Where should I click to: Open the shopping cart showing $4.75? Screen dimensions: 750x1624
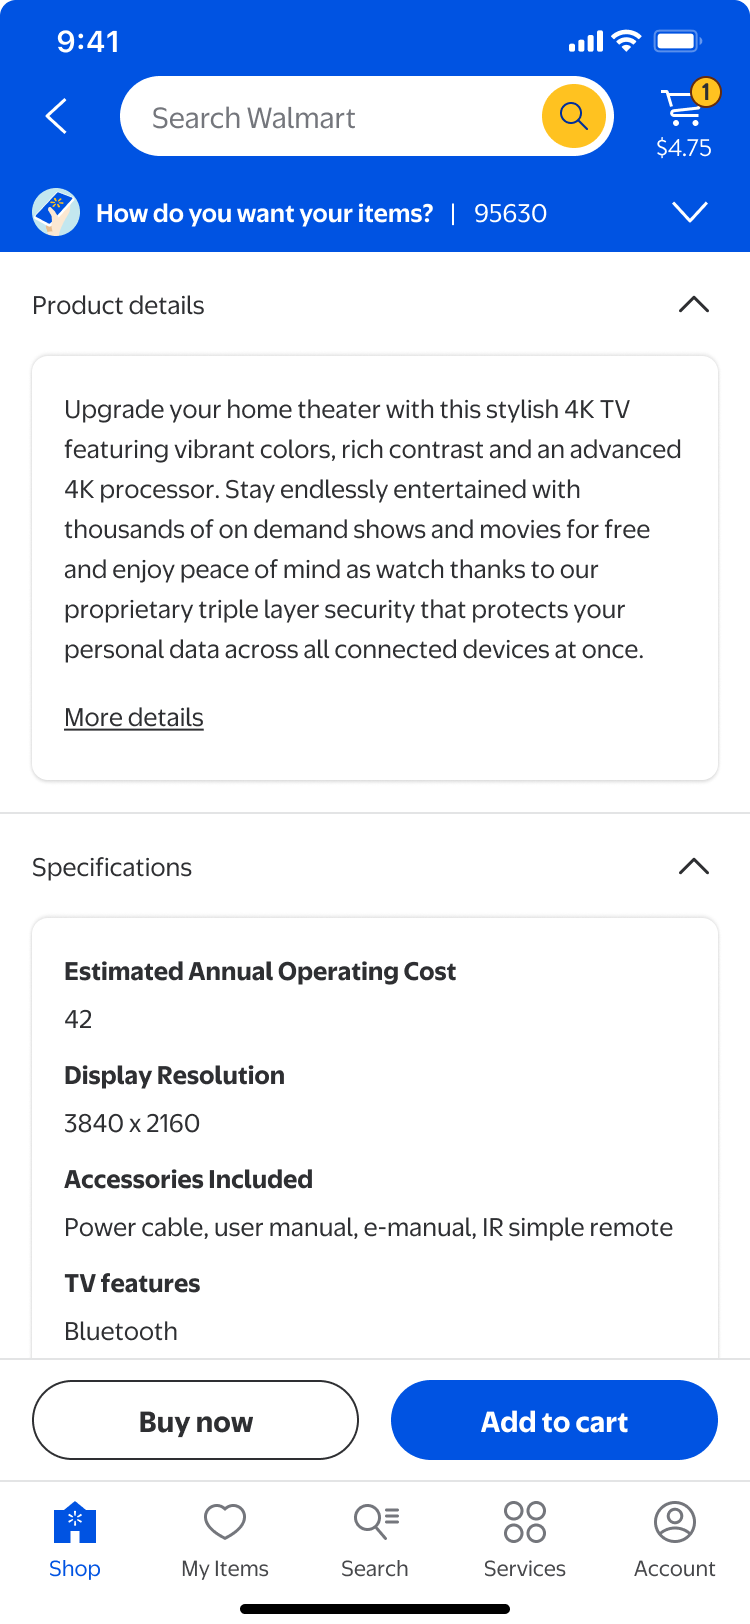tap(684, 120)
